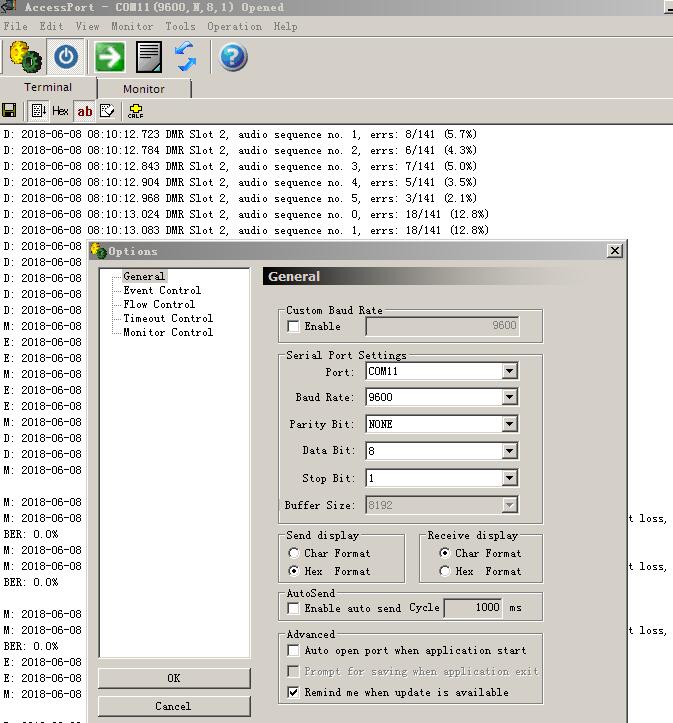Open the Port COM11 dropdown

(509, 371)
